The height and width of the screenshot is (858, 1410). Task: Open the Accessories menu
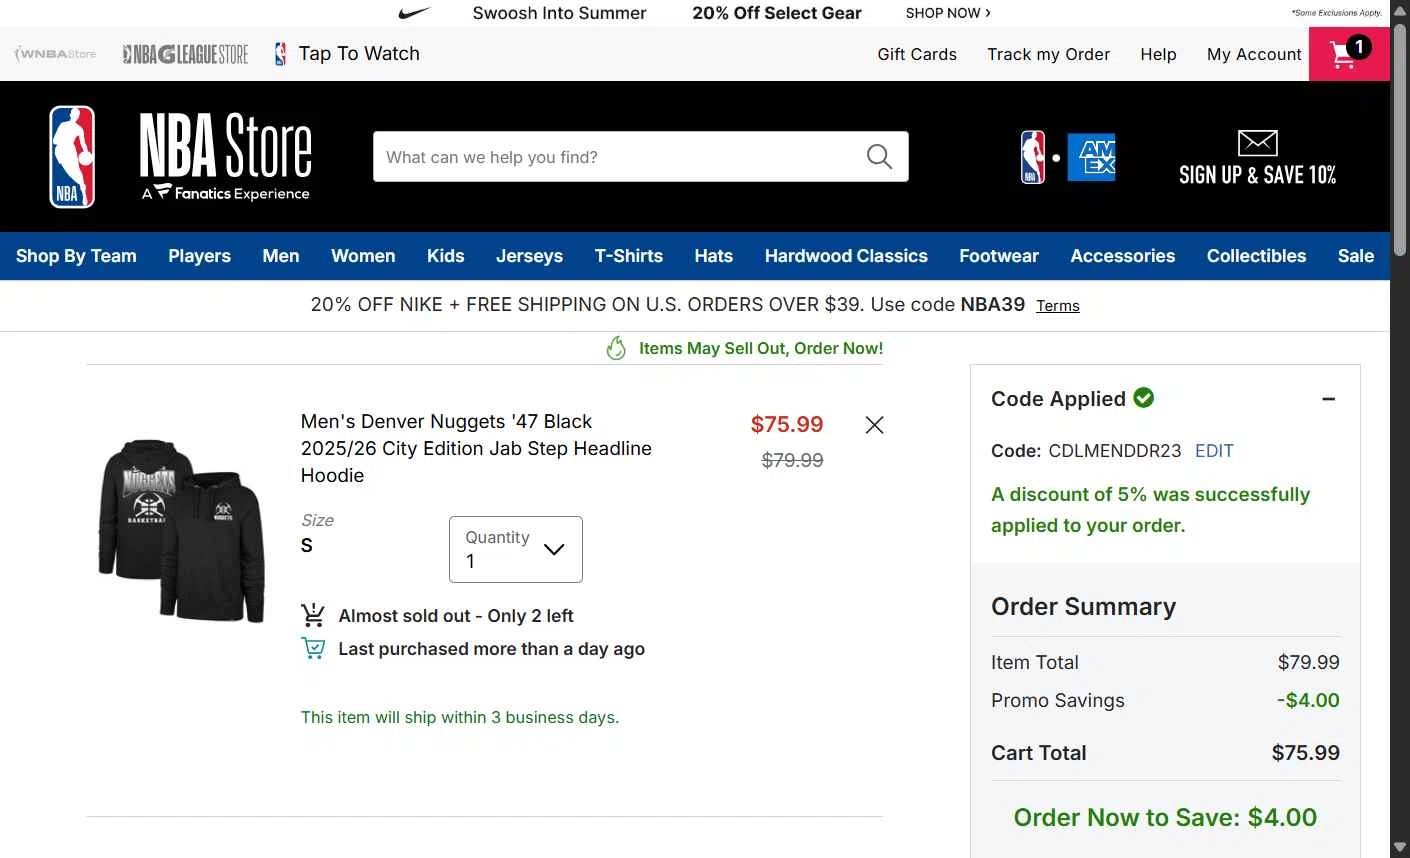coord(1123,256)
